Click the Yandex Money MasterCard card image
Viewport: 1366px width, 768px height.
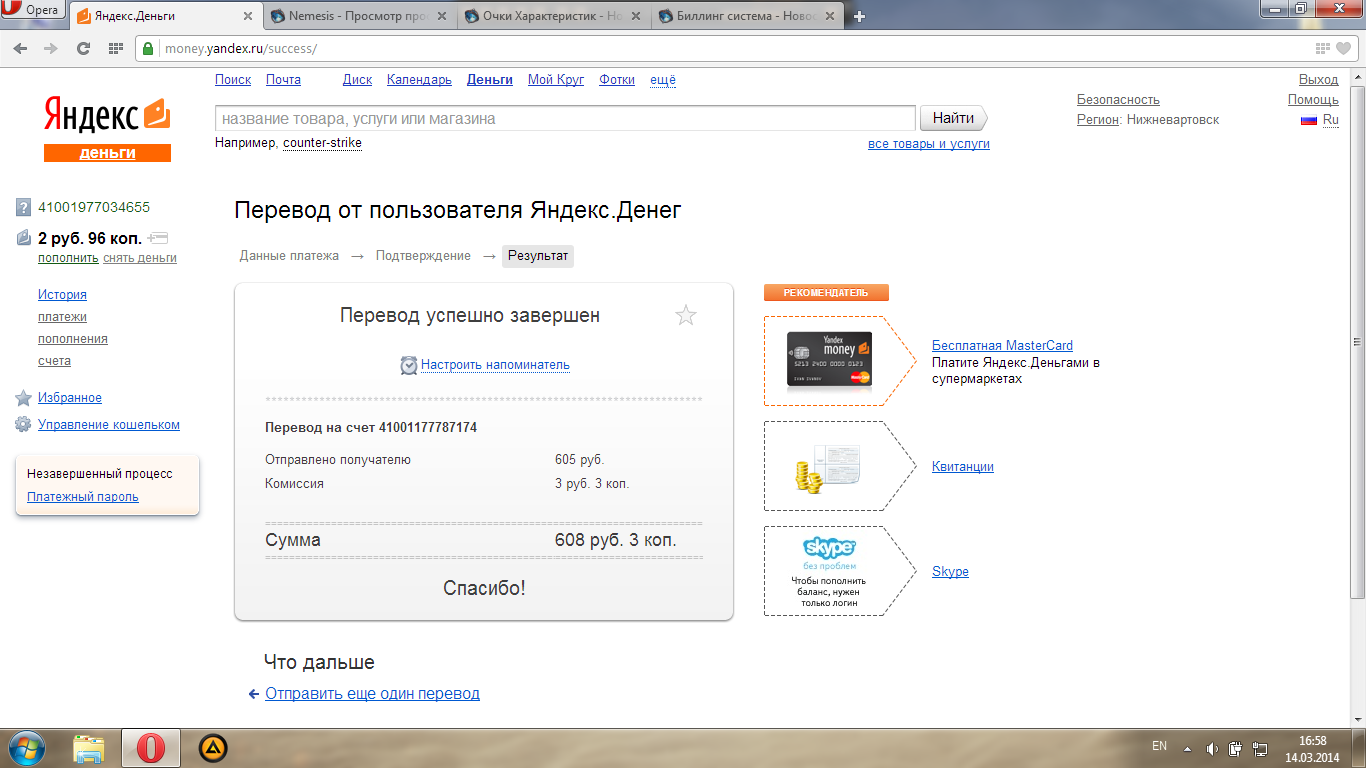[x=830, y=361]
